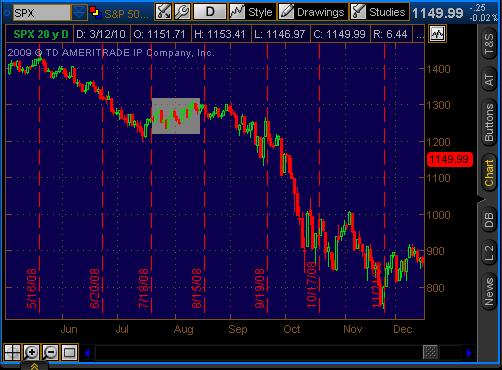Image resolution: width=502 pixels, height=370 pixels.
Task: Click the zoom out magnifier
Action: tap(50, 352)
